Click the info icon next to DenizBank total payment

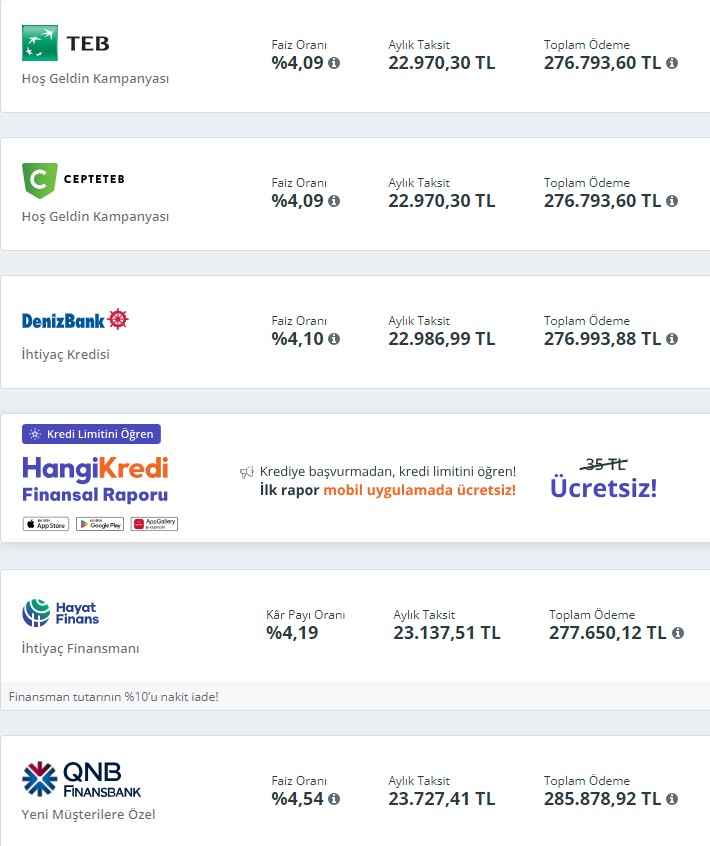click(672, 338)
